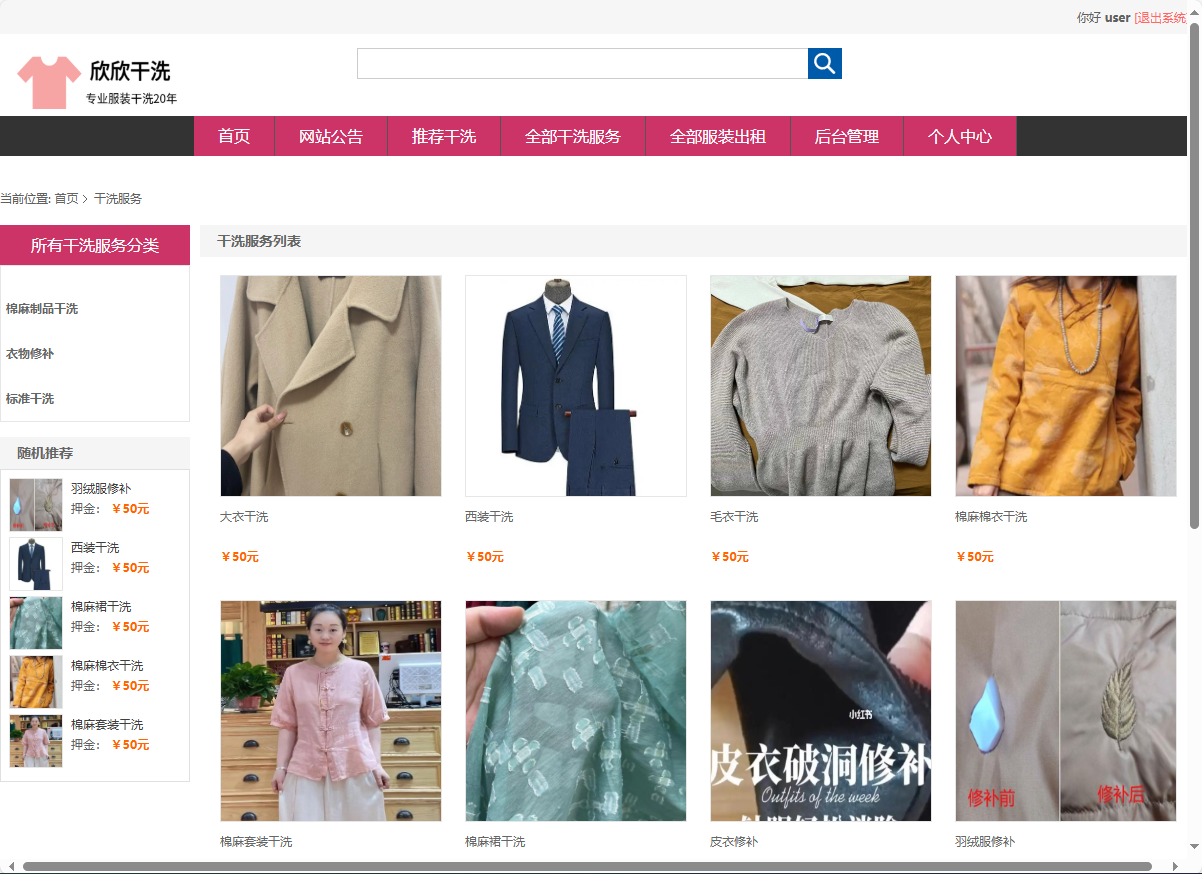Open the 后台管理 admin section
Viewport: 1202px width, 874px height.
846,135
